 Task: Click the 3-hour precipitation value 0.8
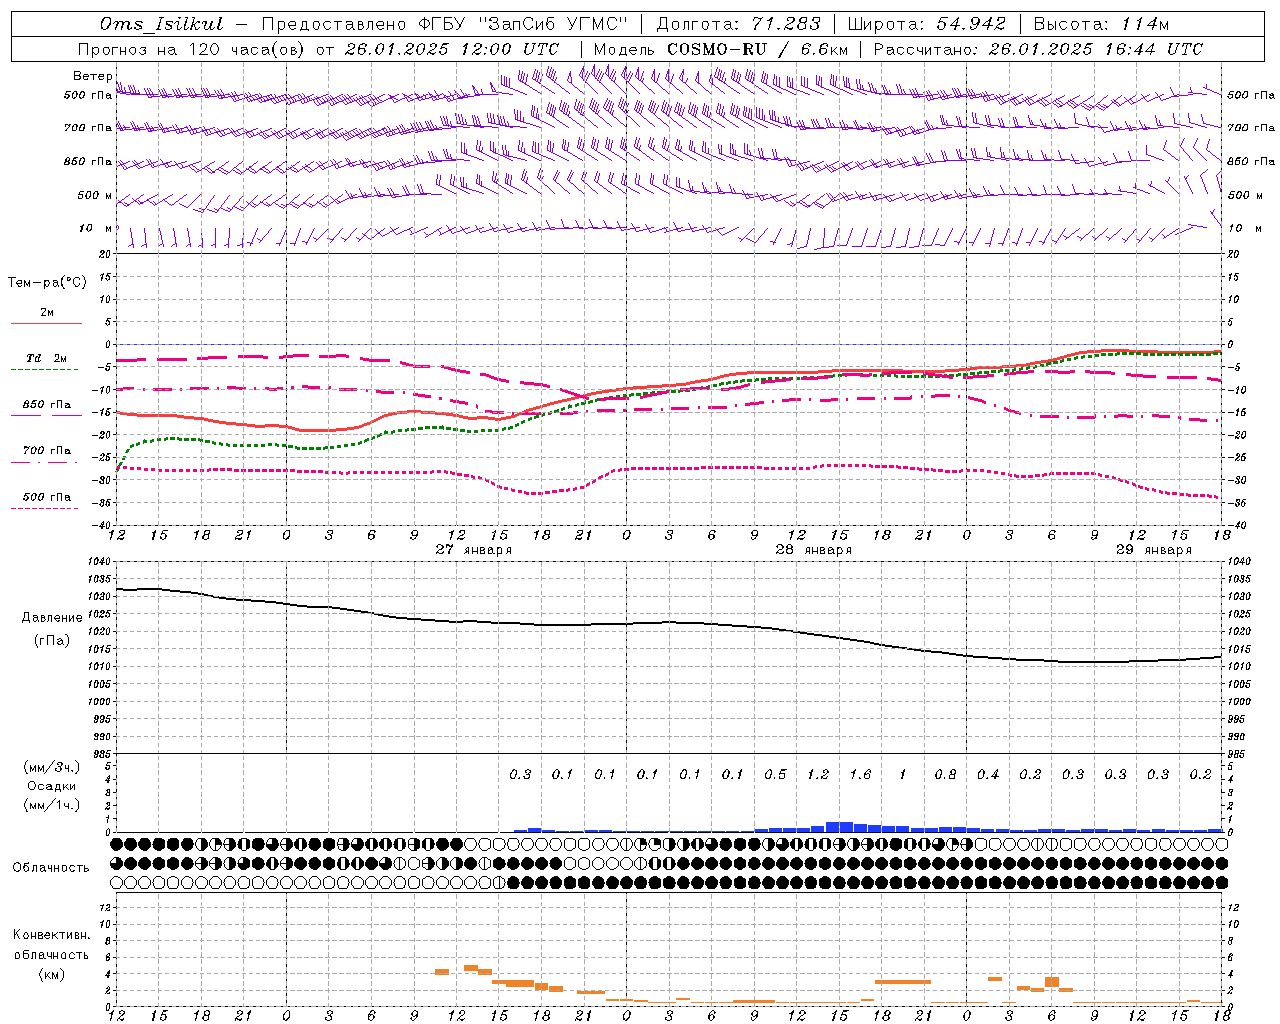tap(945, 774)
